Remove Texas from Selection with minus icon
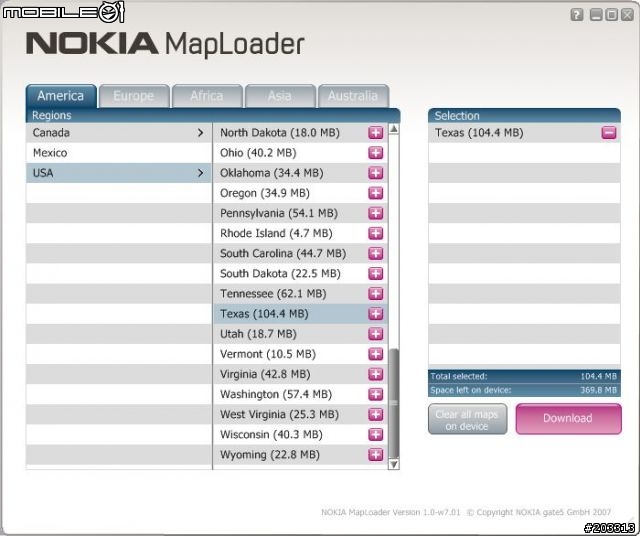Image resolution: width=640 pixels, height=536 pixels. click(609, 133)
